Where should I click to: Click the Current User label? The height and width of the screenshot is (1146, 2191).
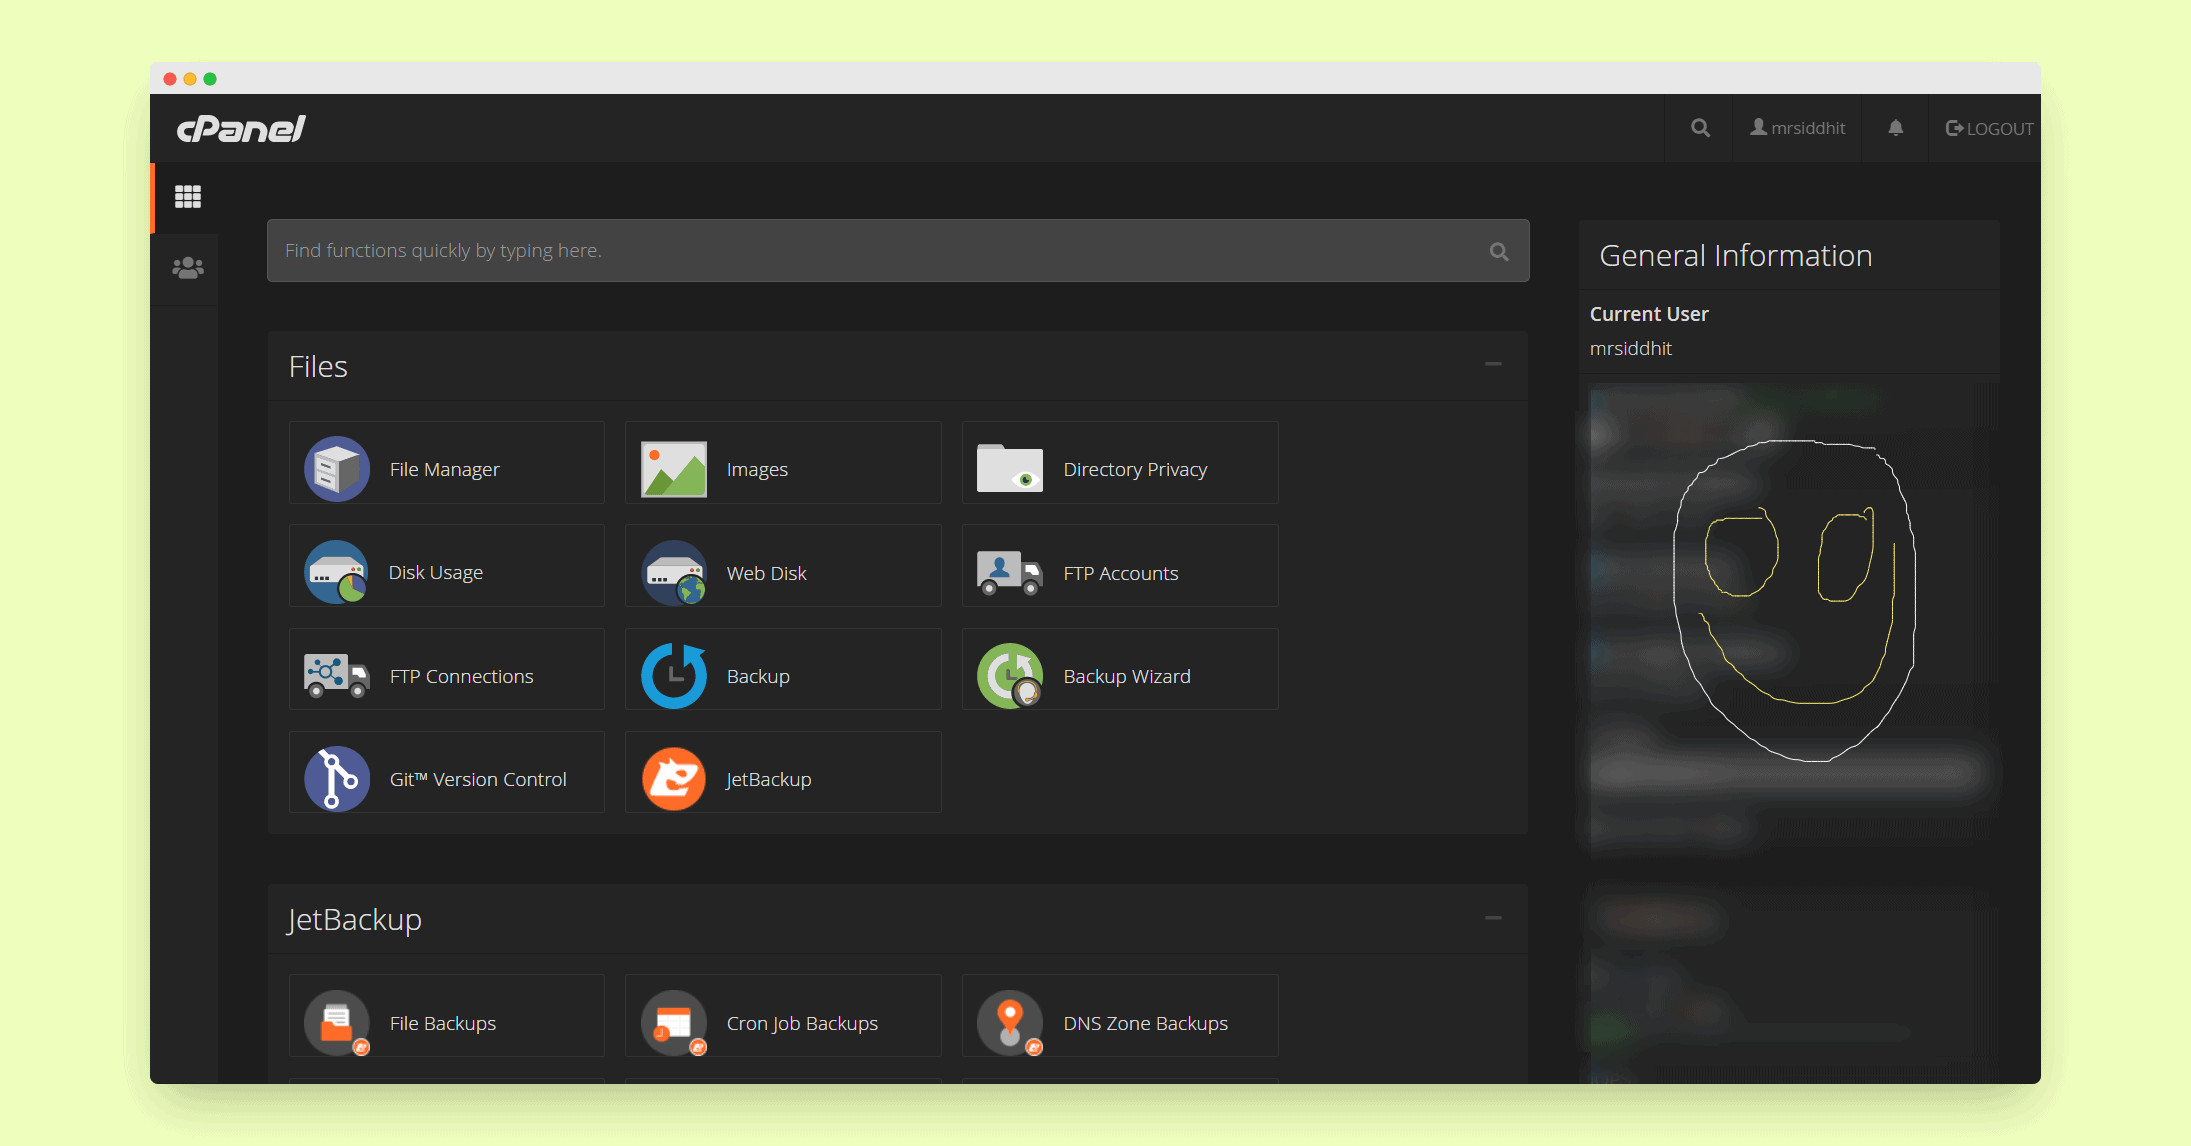(x=1649, y=314)
